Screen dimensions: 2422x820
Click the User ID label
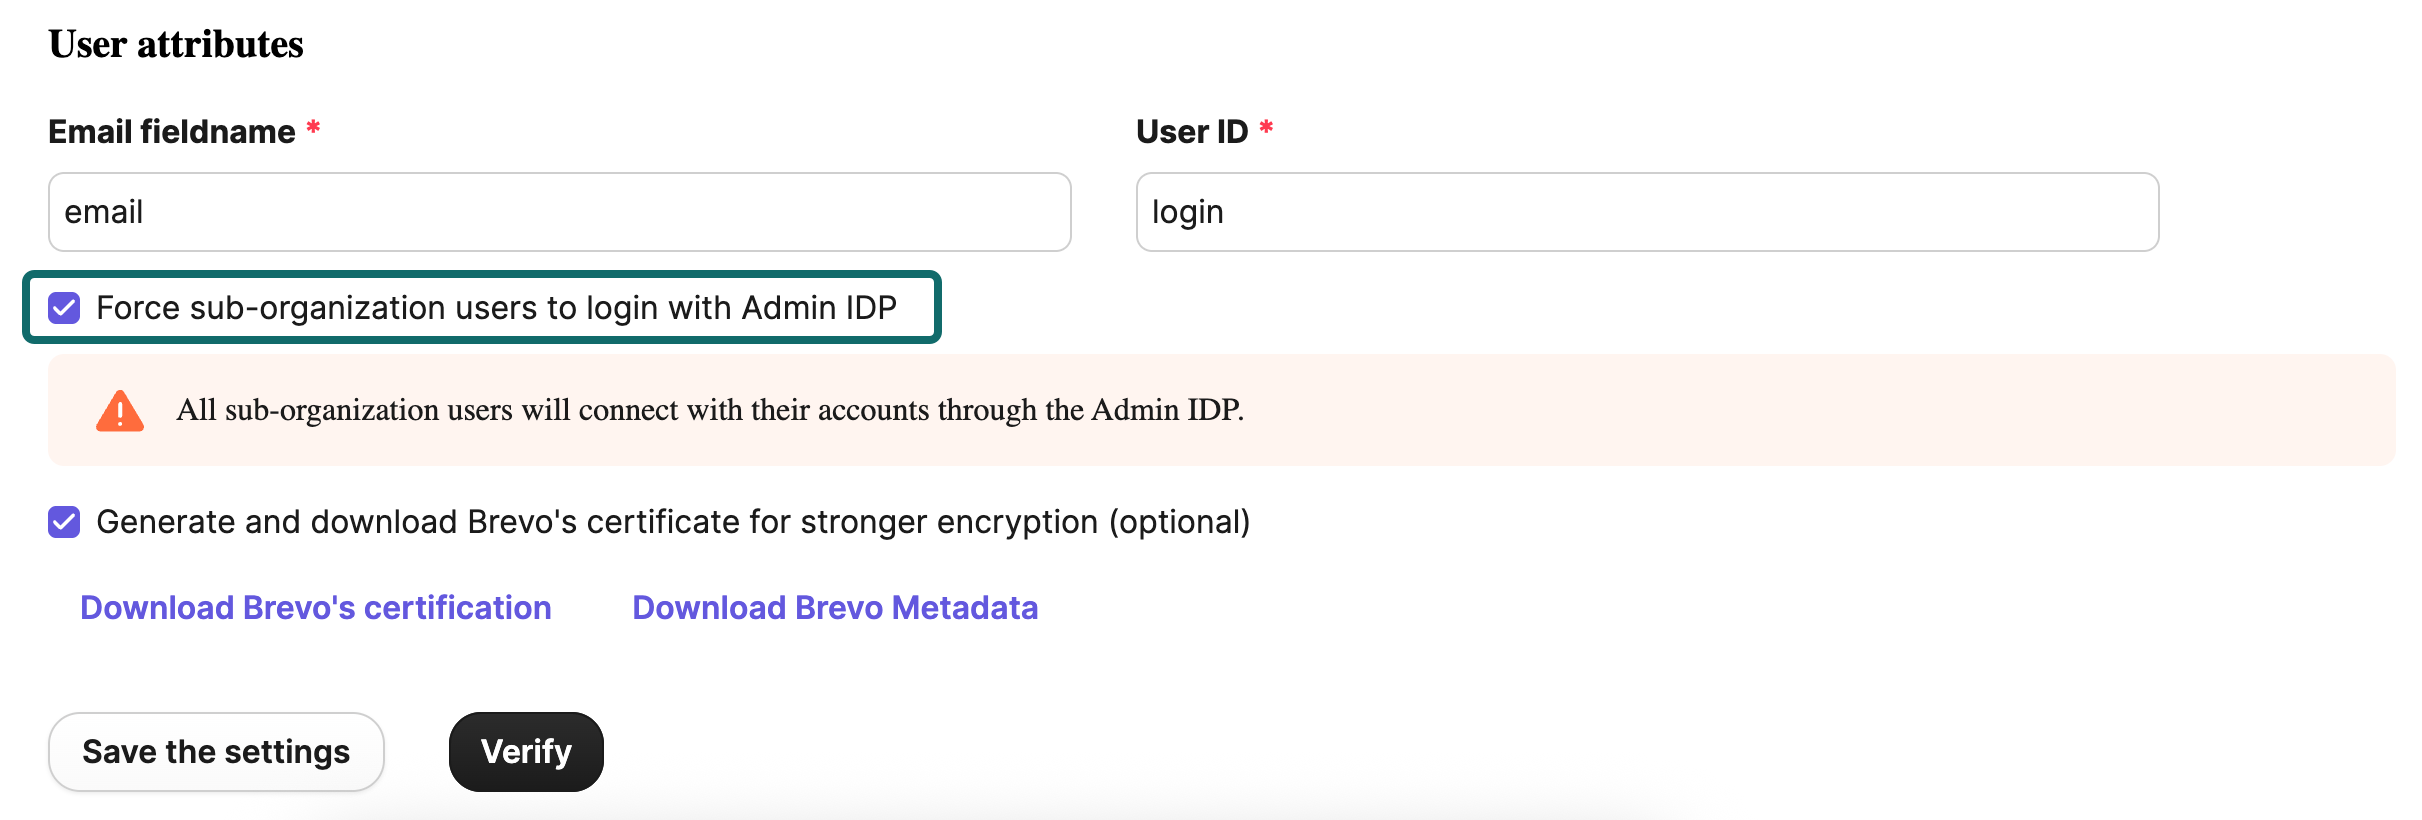click(x=1192, y=130)
